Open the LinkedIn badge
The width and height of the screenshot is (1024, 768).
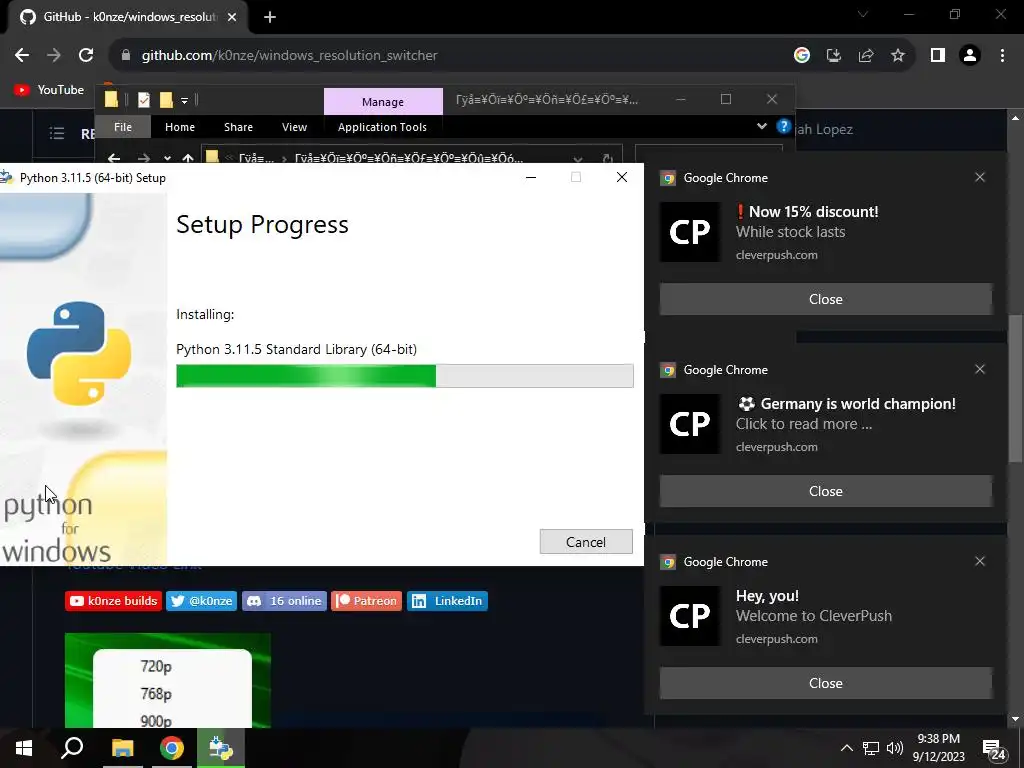coord(447,601)
